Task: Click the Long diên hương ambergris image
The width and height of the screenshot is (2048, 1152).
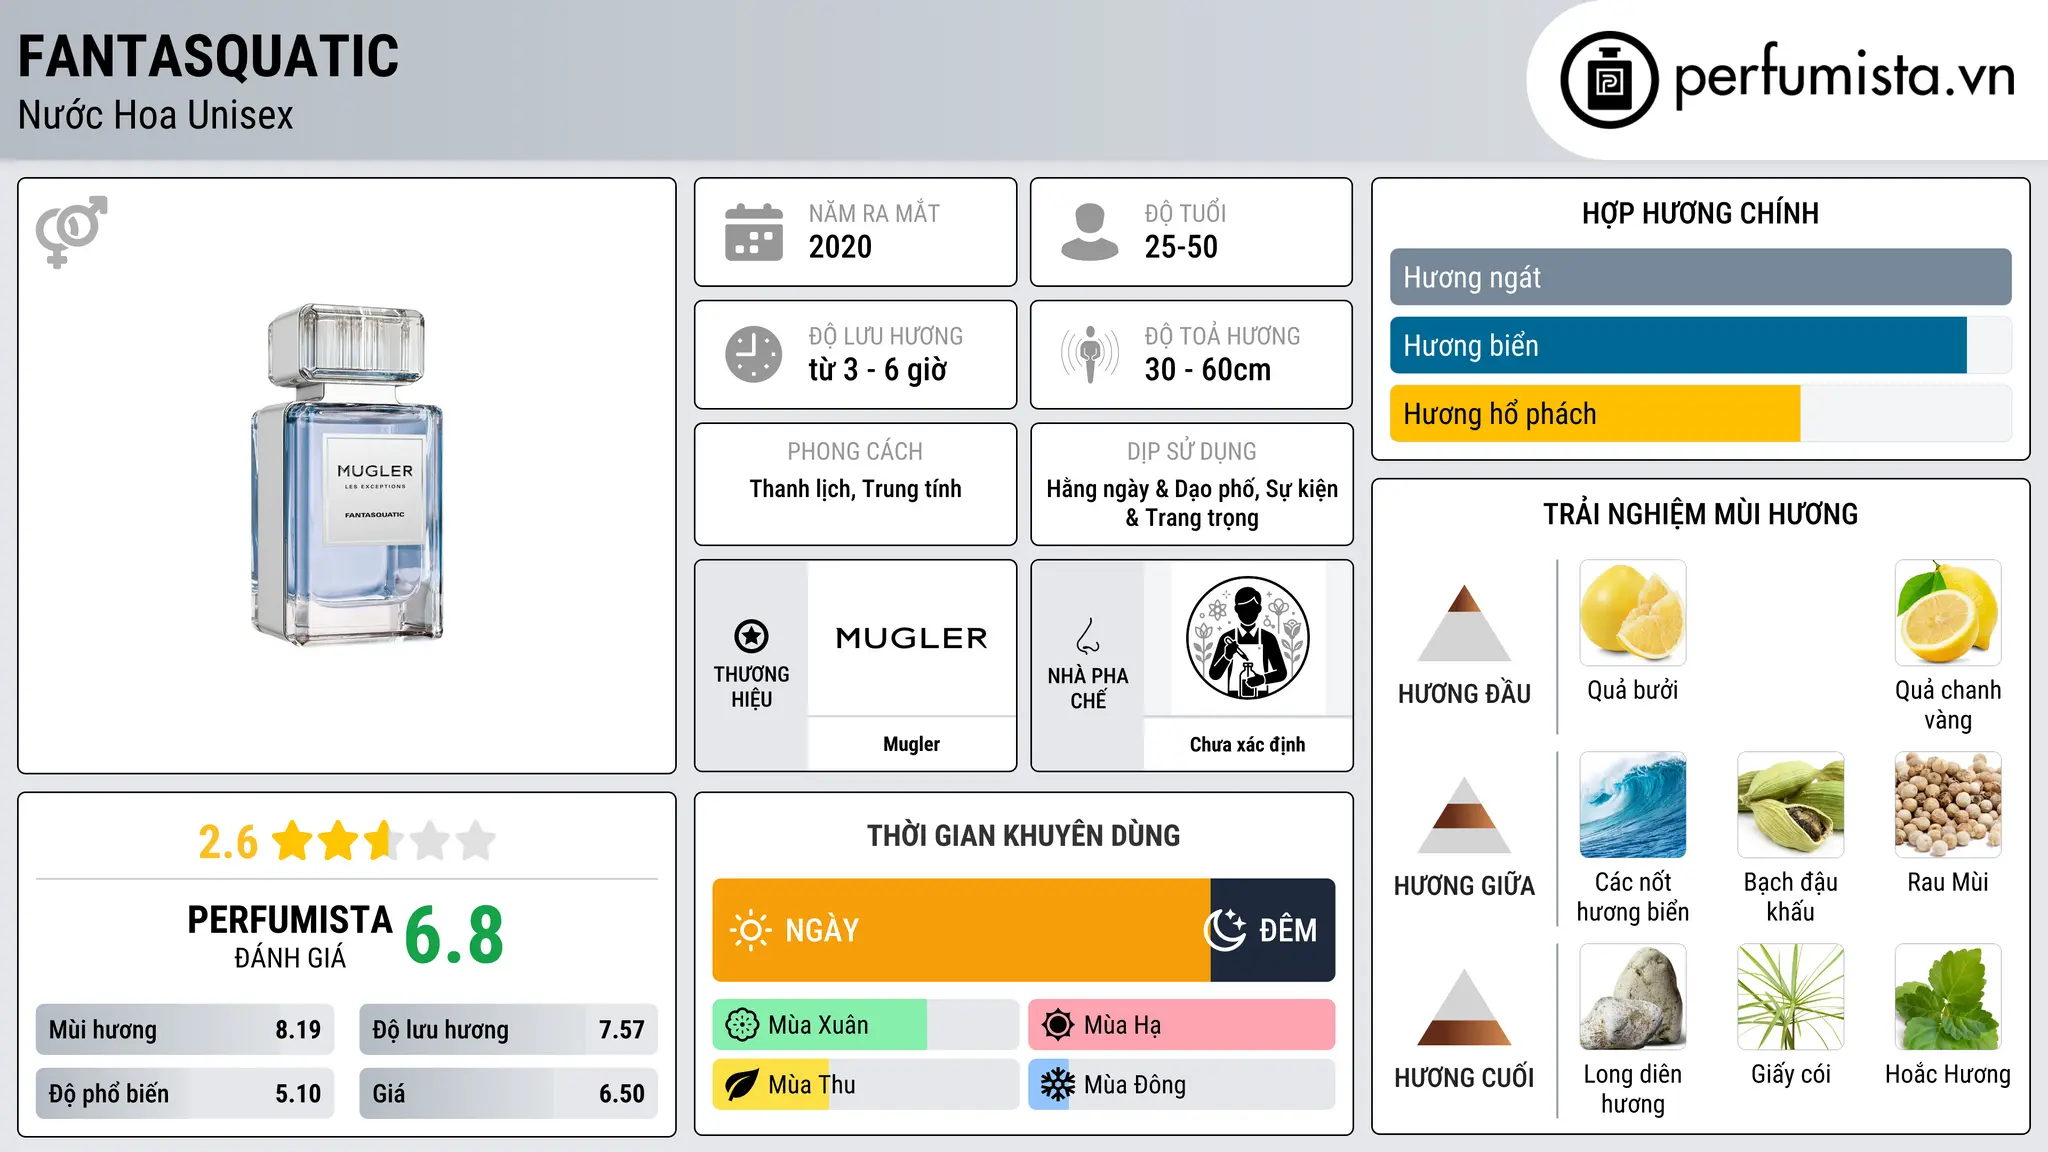Action: click(x=1633, y=997)
